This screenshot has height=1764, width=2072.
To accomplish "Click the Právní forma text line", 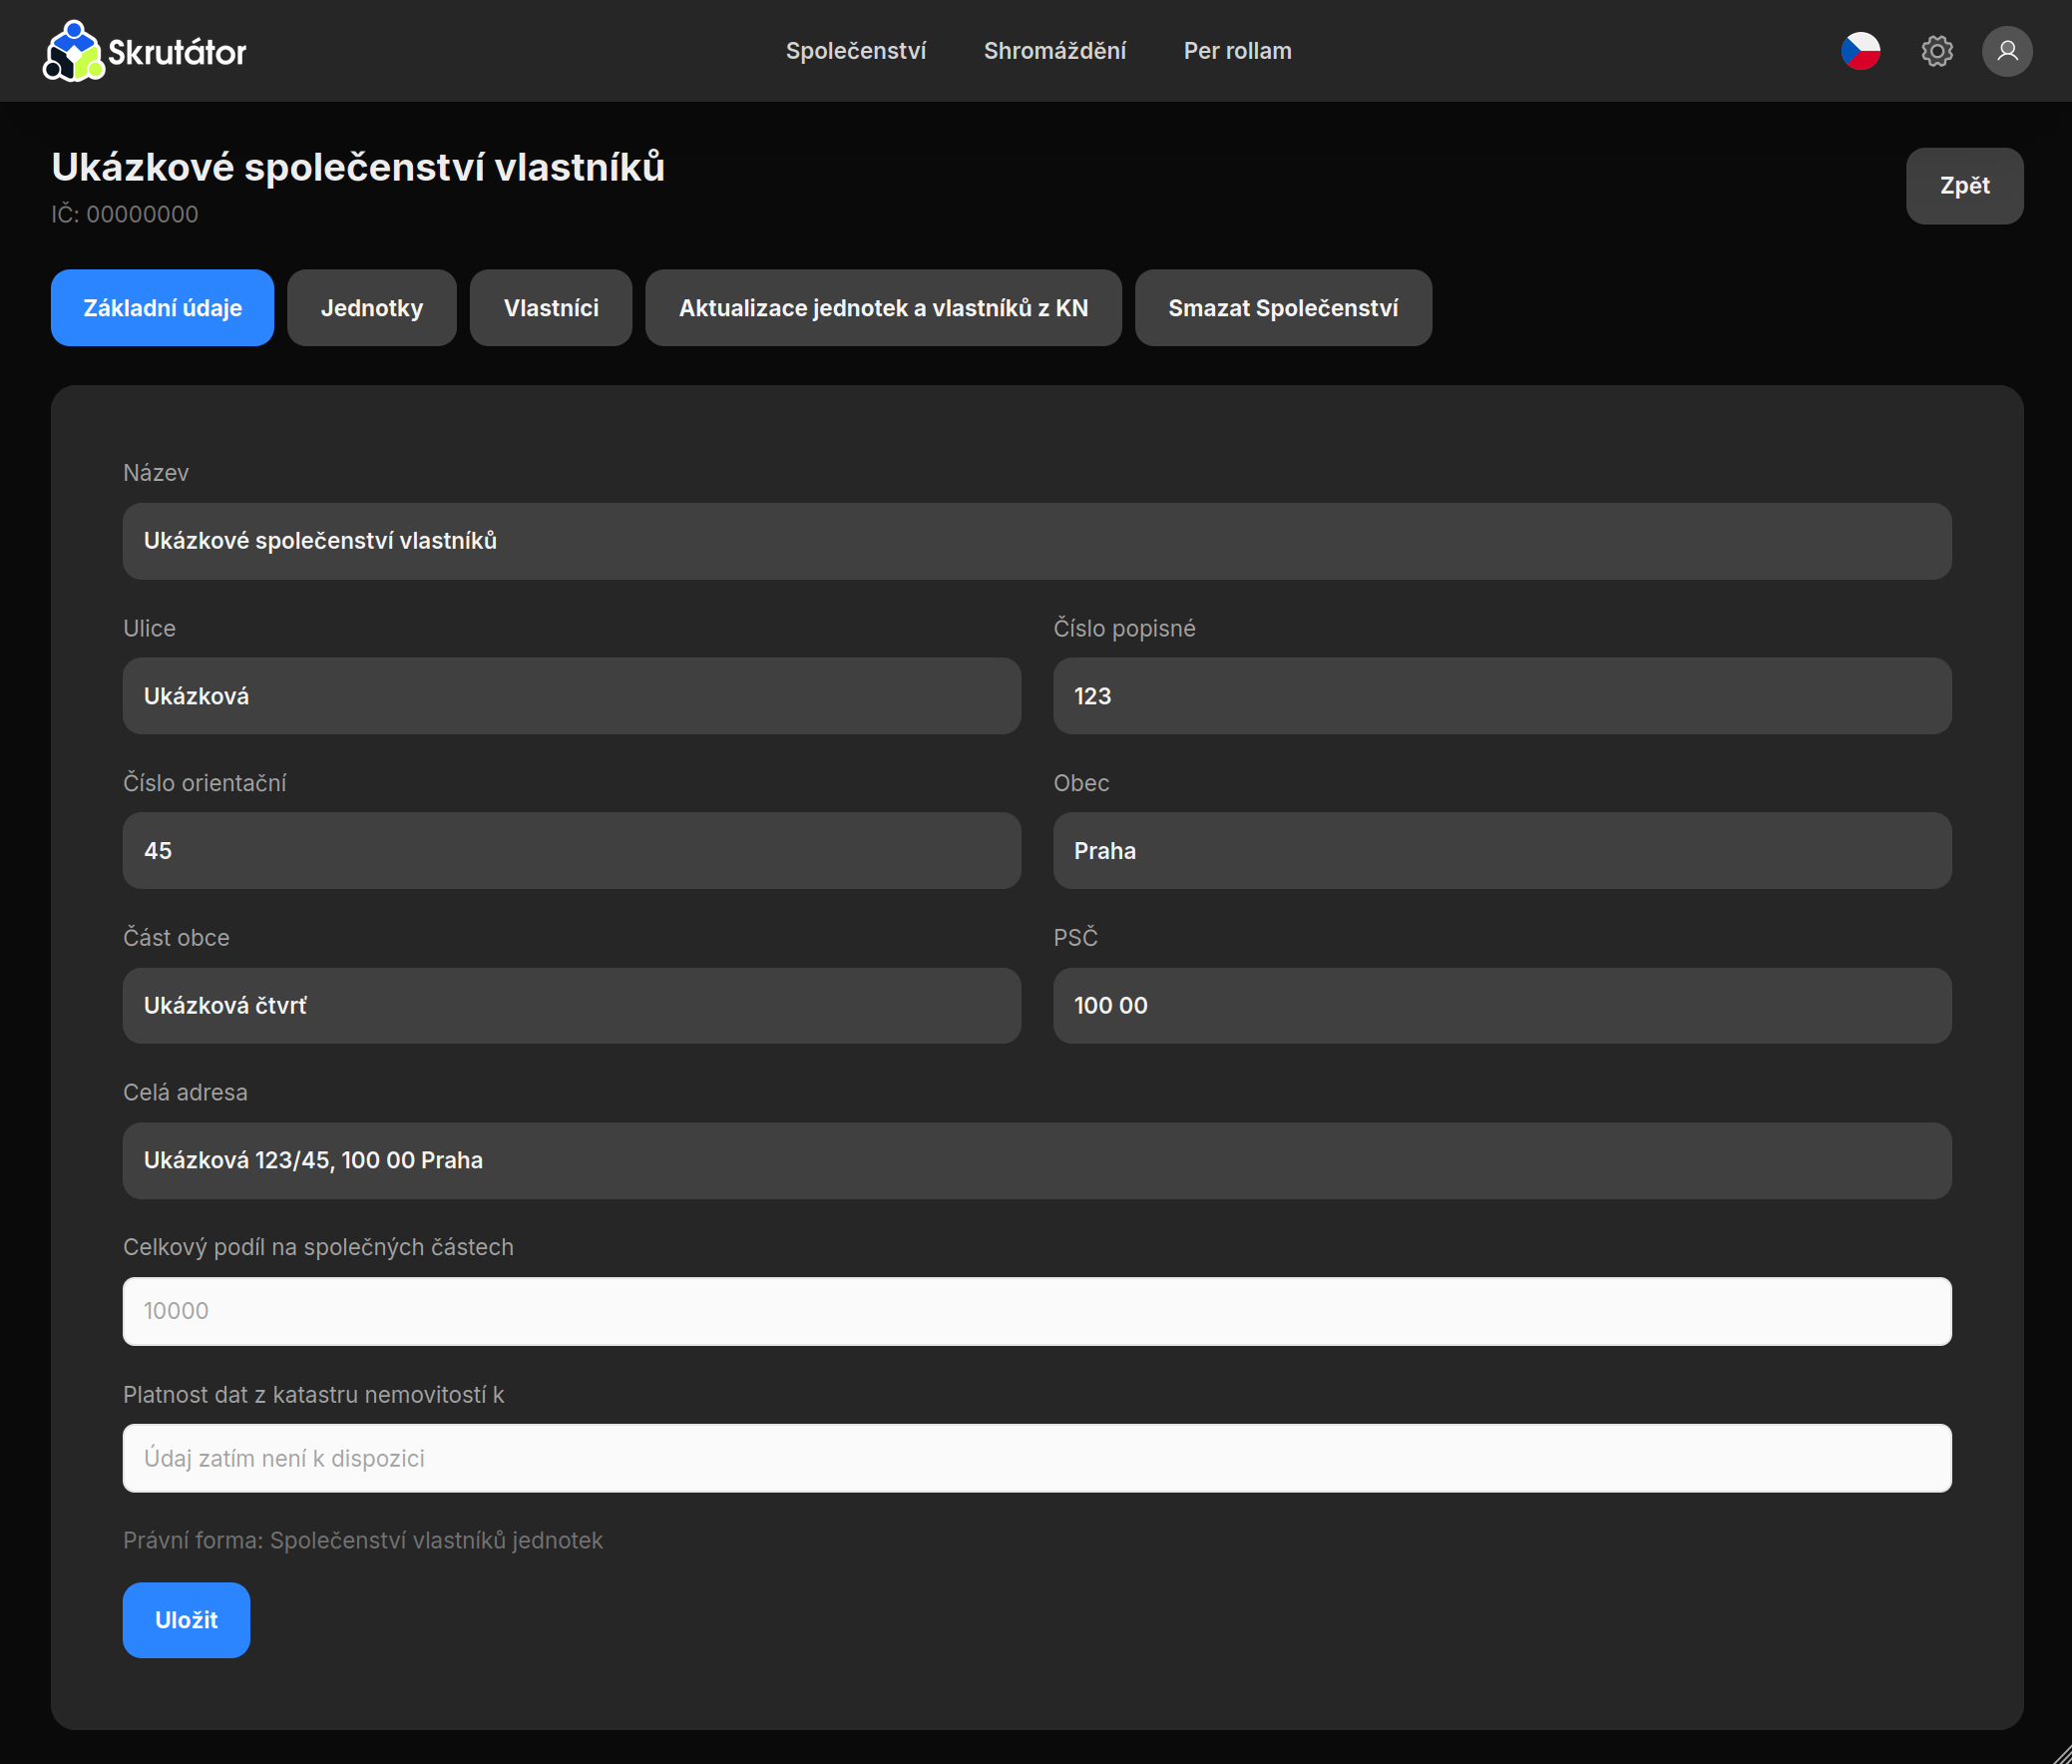I will (363, 1540).
